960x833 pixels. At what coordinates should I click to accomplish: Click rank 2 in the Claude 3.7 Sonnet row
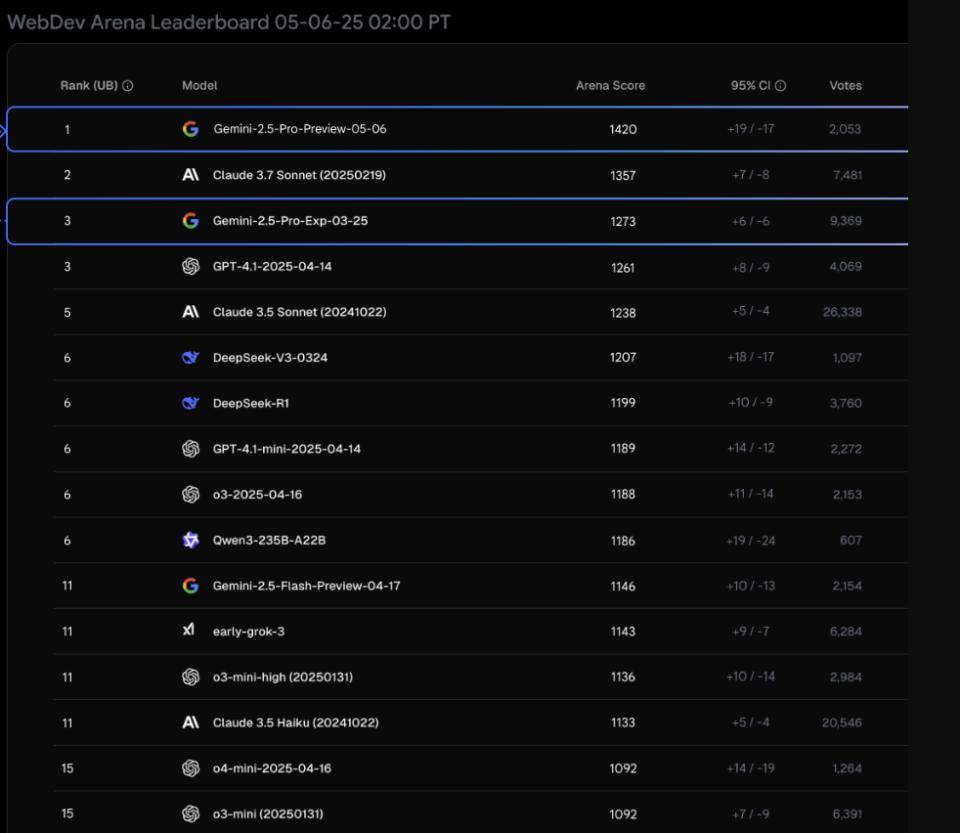(67, 175)
